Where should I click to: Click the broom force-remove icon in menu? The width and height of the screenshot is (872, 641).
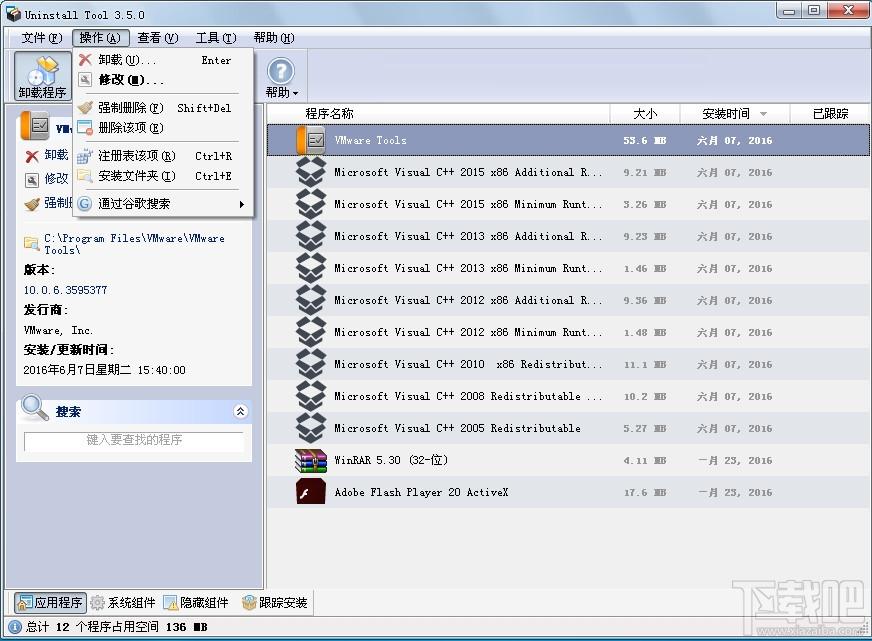pyautogui.click(x=85, y=107)
